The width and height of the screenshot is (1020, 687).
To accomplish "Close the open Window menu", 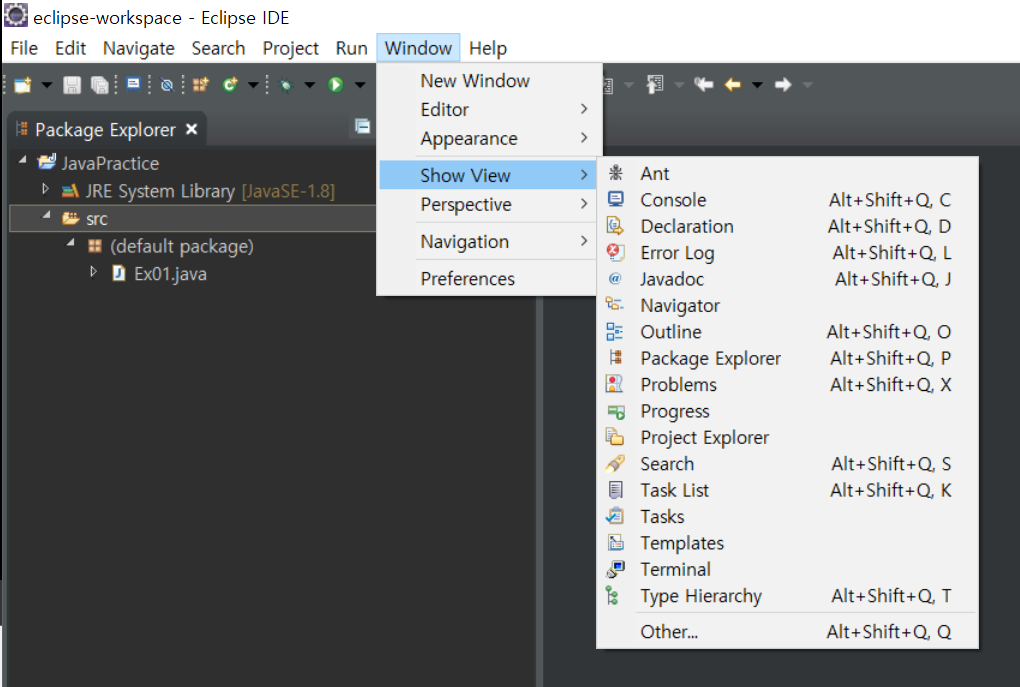I will click(418, 48).
